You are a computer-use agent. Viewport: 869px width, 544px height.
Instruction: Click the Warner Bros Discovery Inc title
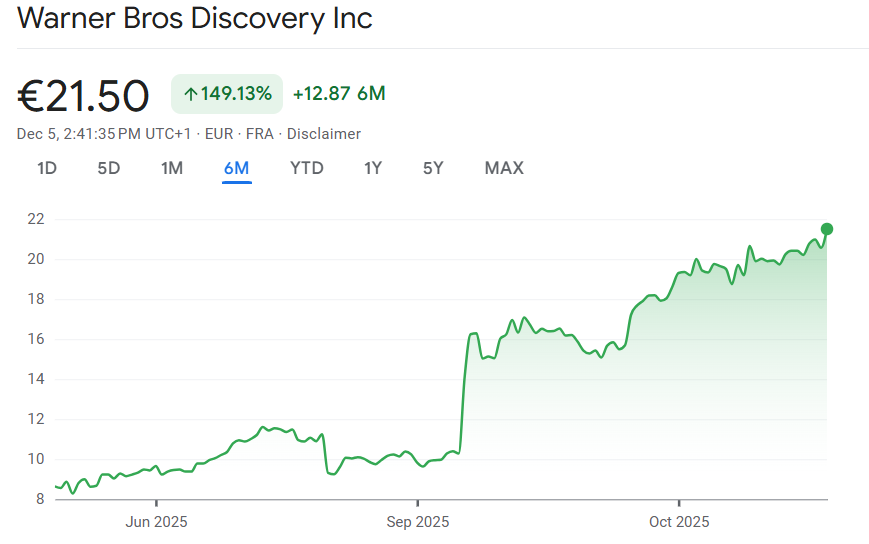[x=195, y=19]
